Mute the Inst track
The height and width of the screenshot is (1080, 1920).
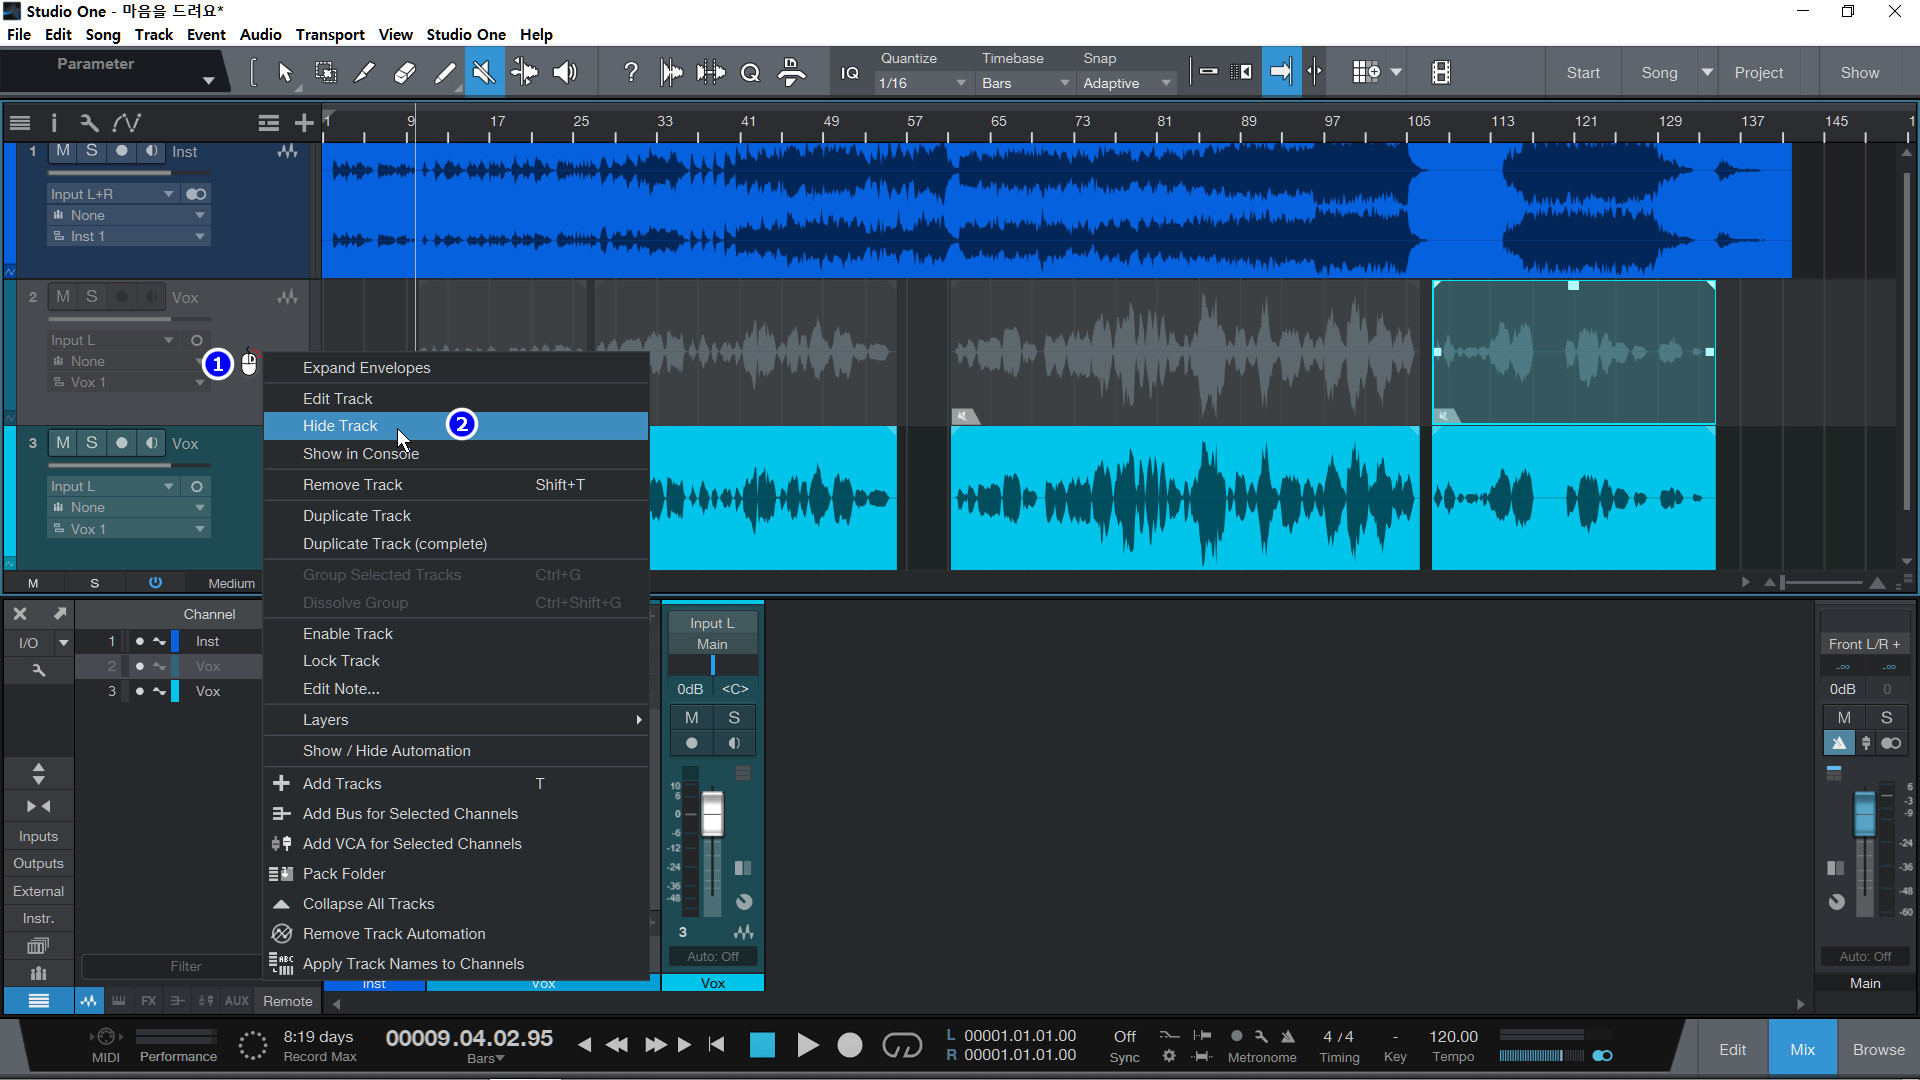[x=63, y=151]
